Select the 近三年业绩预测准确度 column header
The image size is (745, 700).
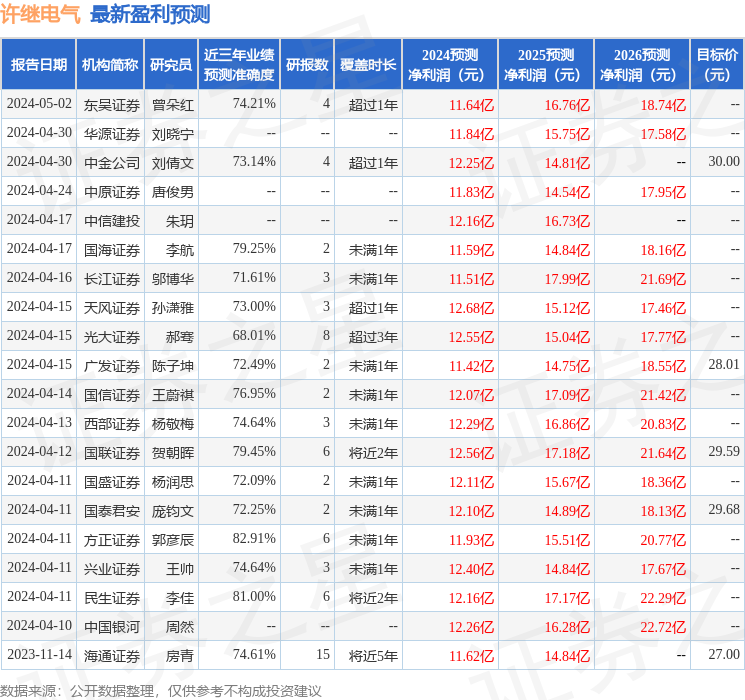coord(239,65)
